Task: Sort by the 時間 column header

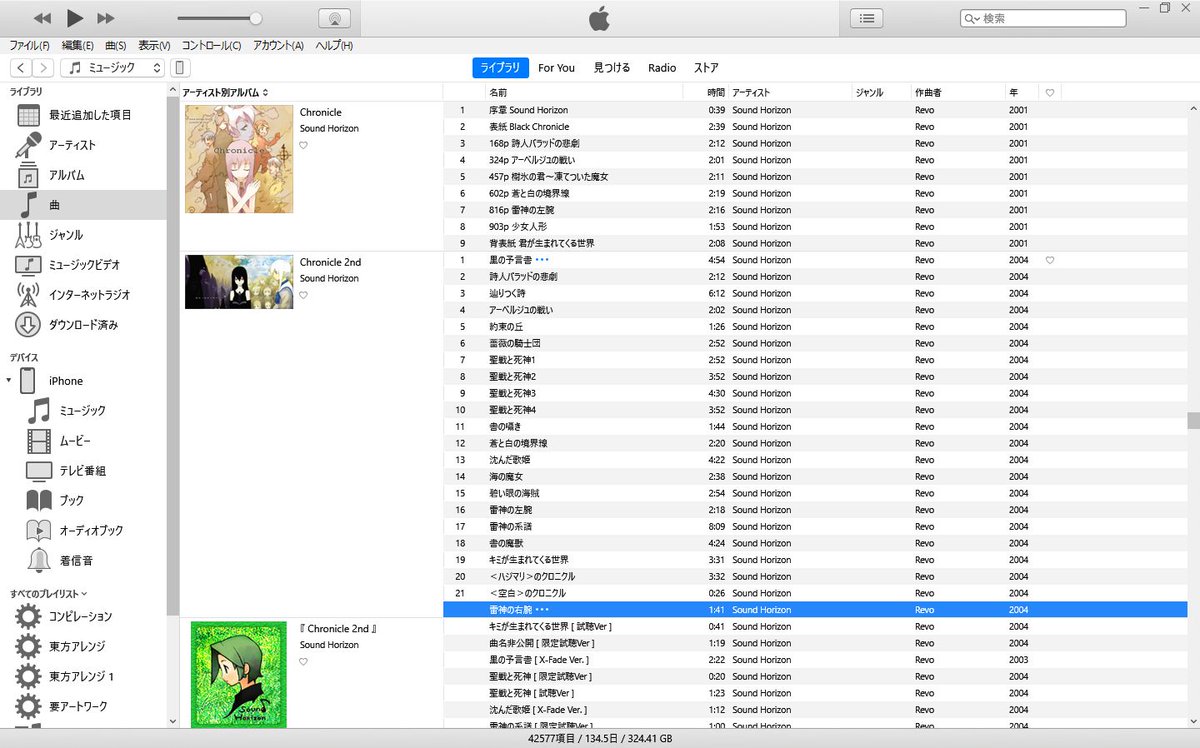Action: (716, 93)
